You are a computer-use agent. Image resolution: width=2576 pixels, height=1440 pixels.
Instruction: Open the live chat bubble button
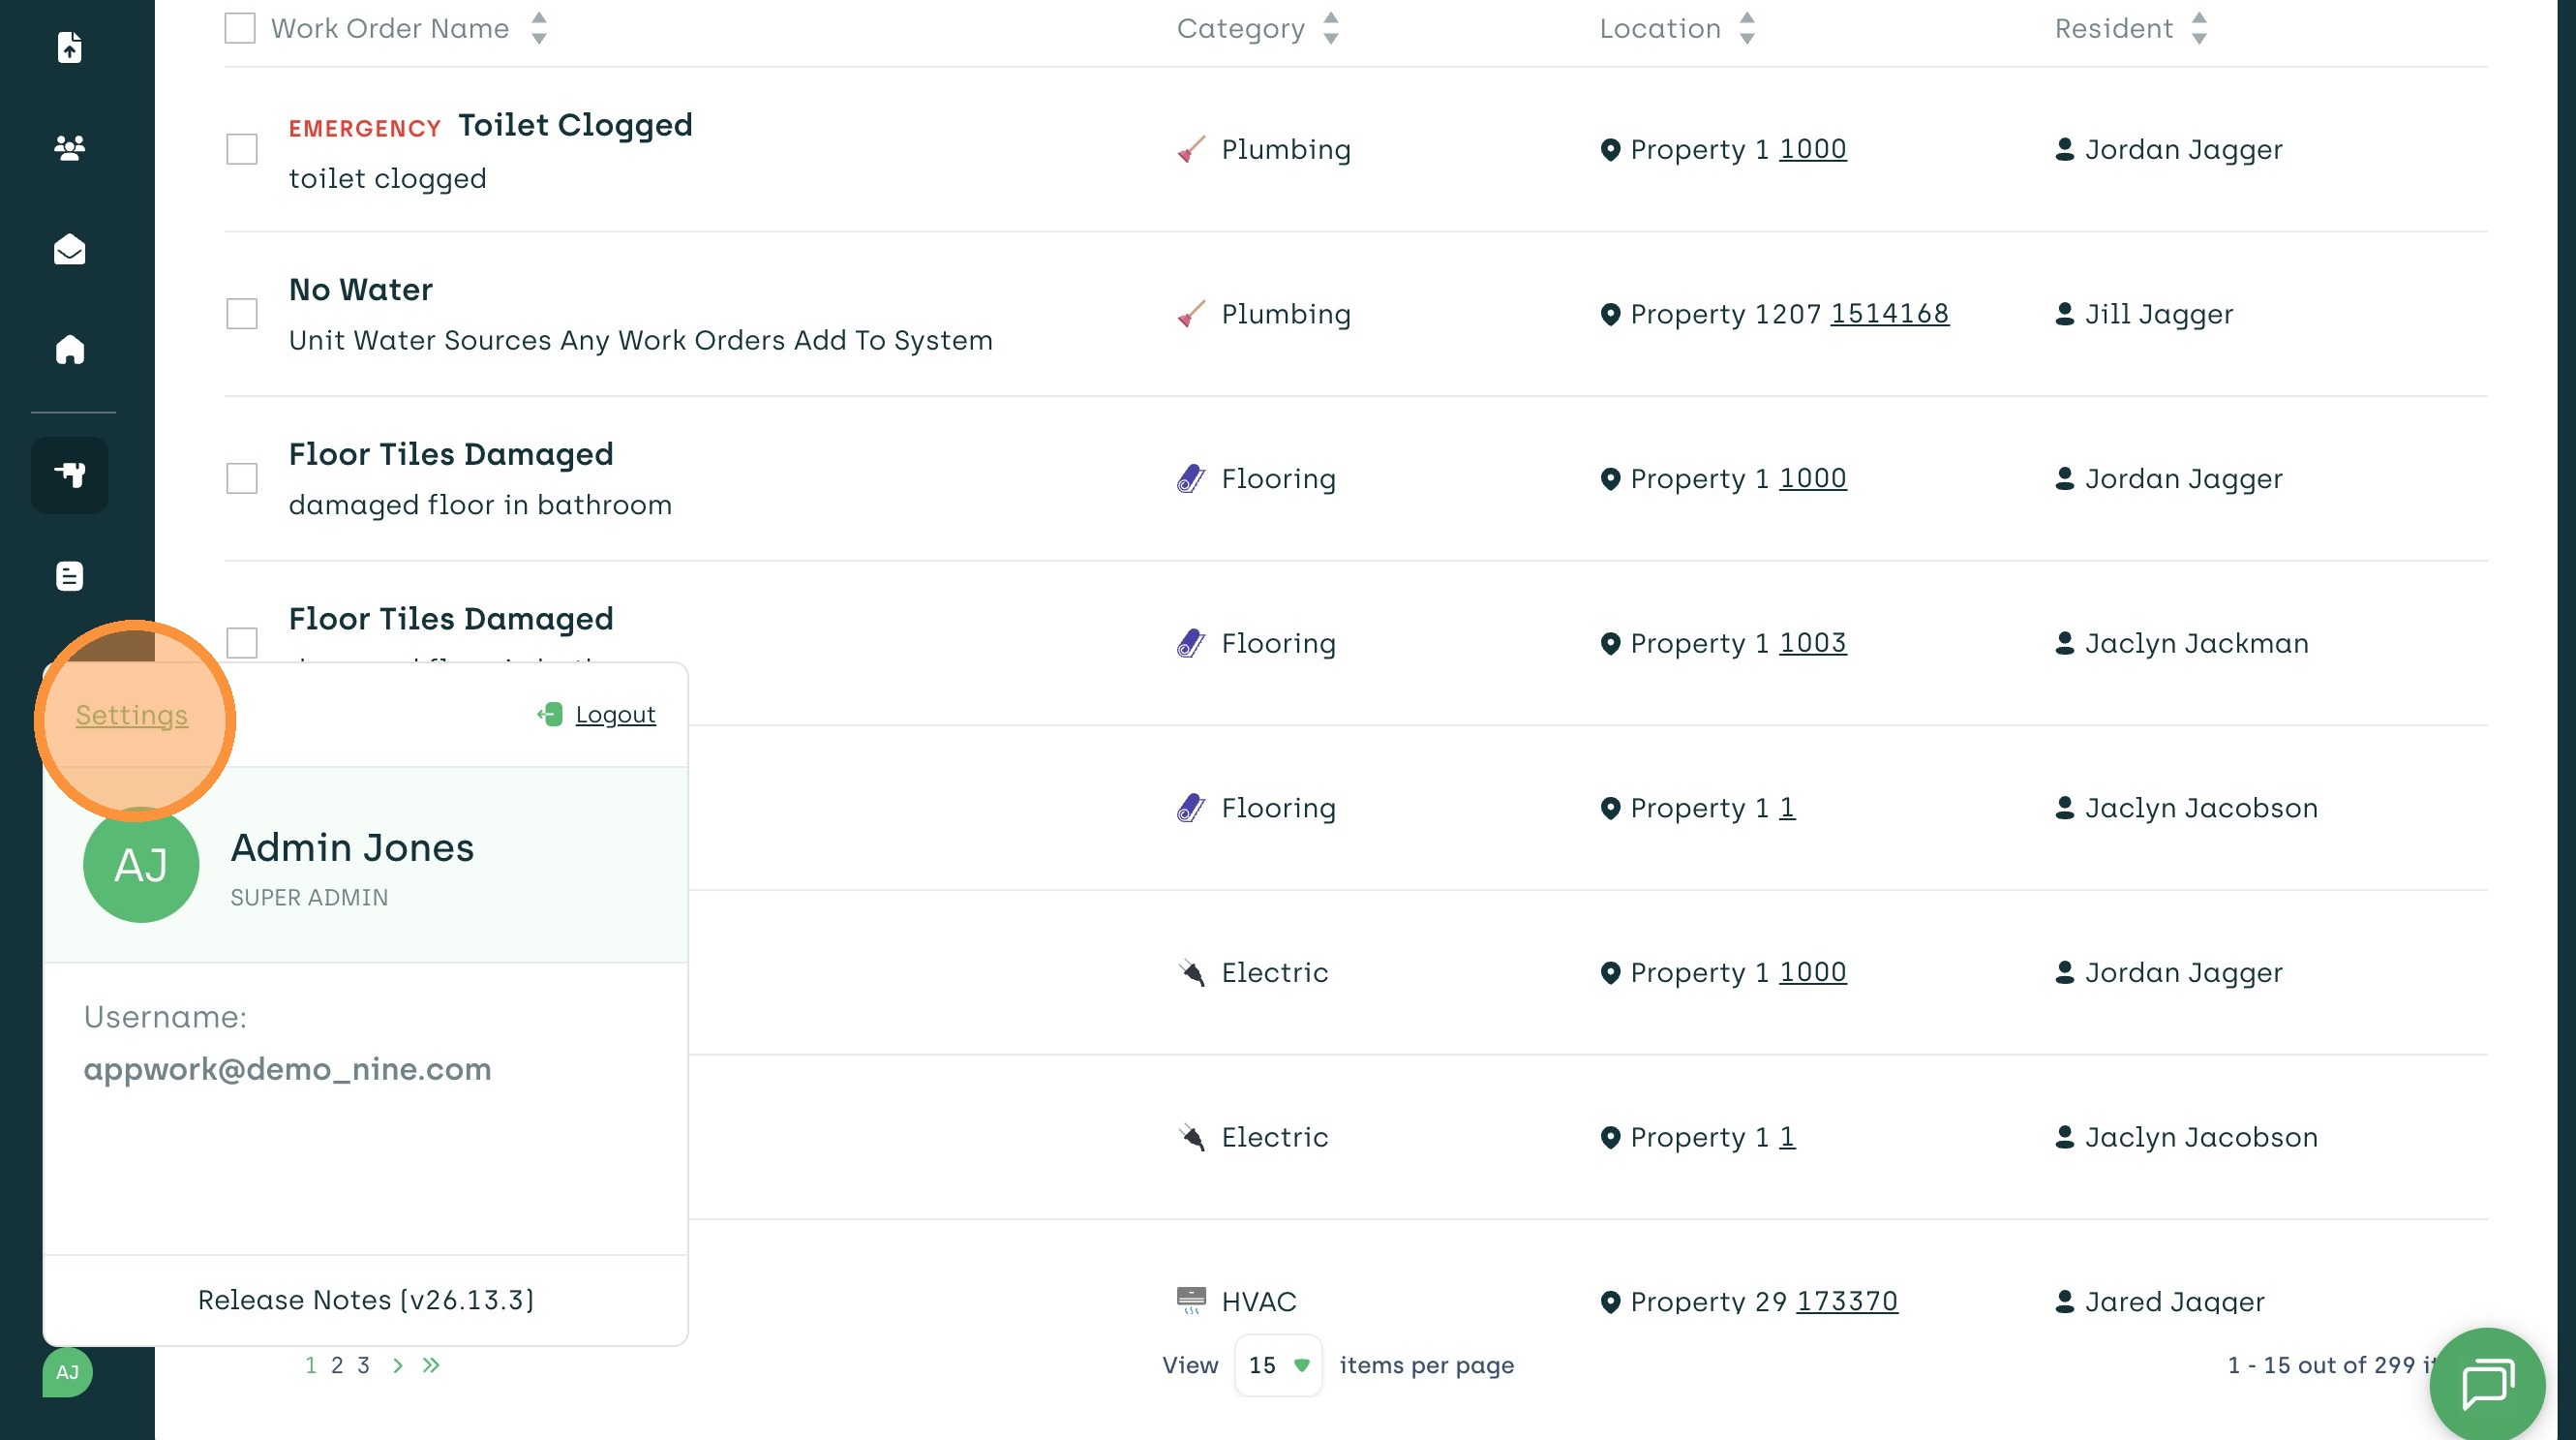click(2486, 1384)
